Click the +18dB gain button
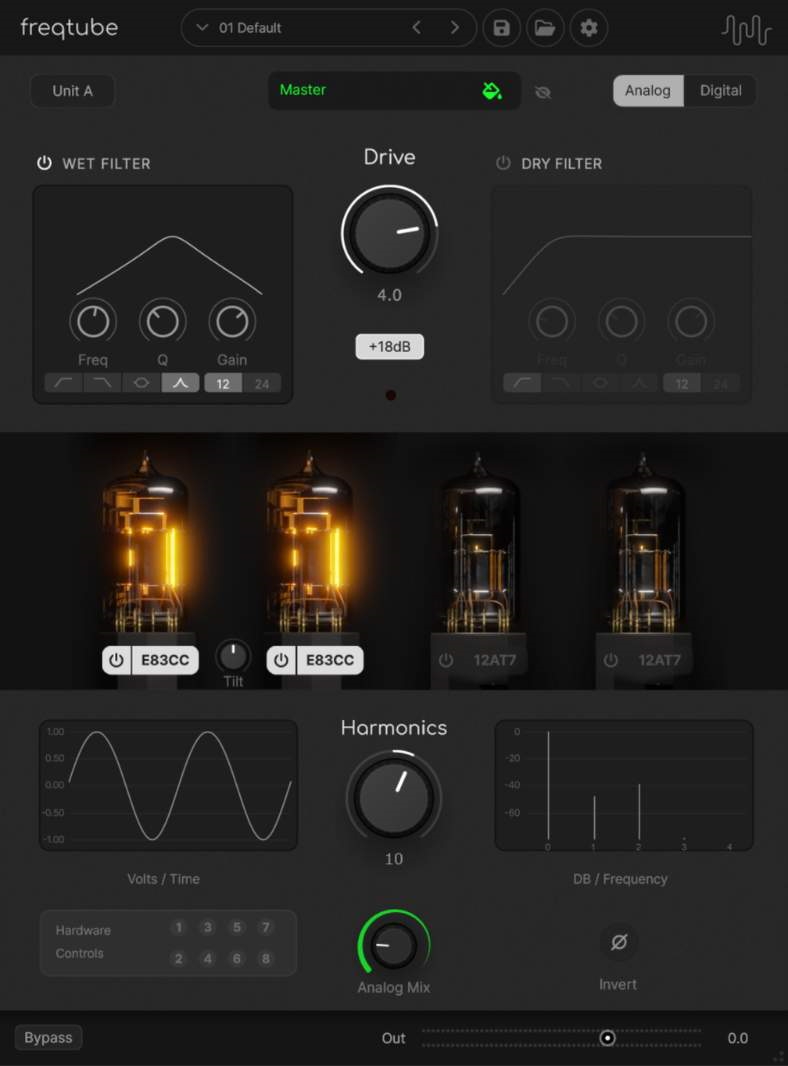 [390, 347]
